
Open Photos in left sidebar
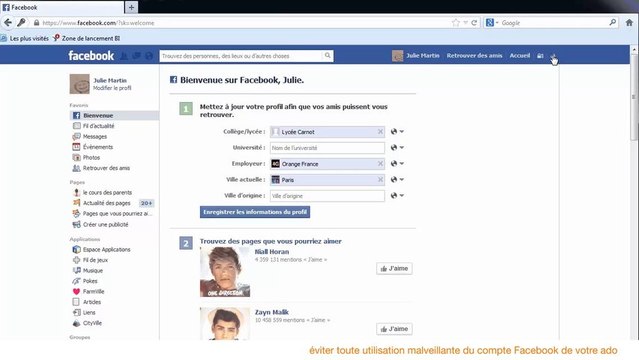[x=91, y=157]
